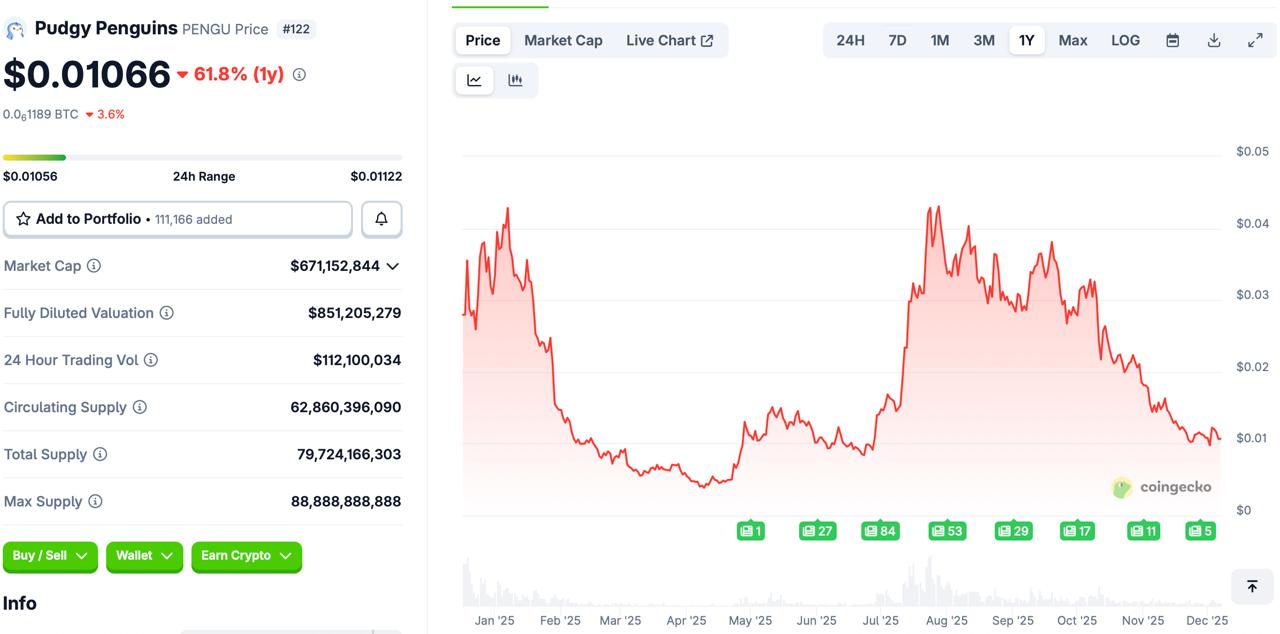Select the 24H time range
The image size is (1280, 634).
(x=850, y=40)
